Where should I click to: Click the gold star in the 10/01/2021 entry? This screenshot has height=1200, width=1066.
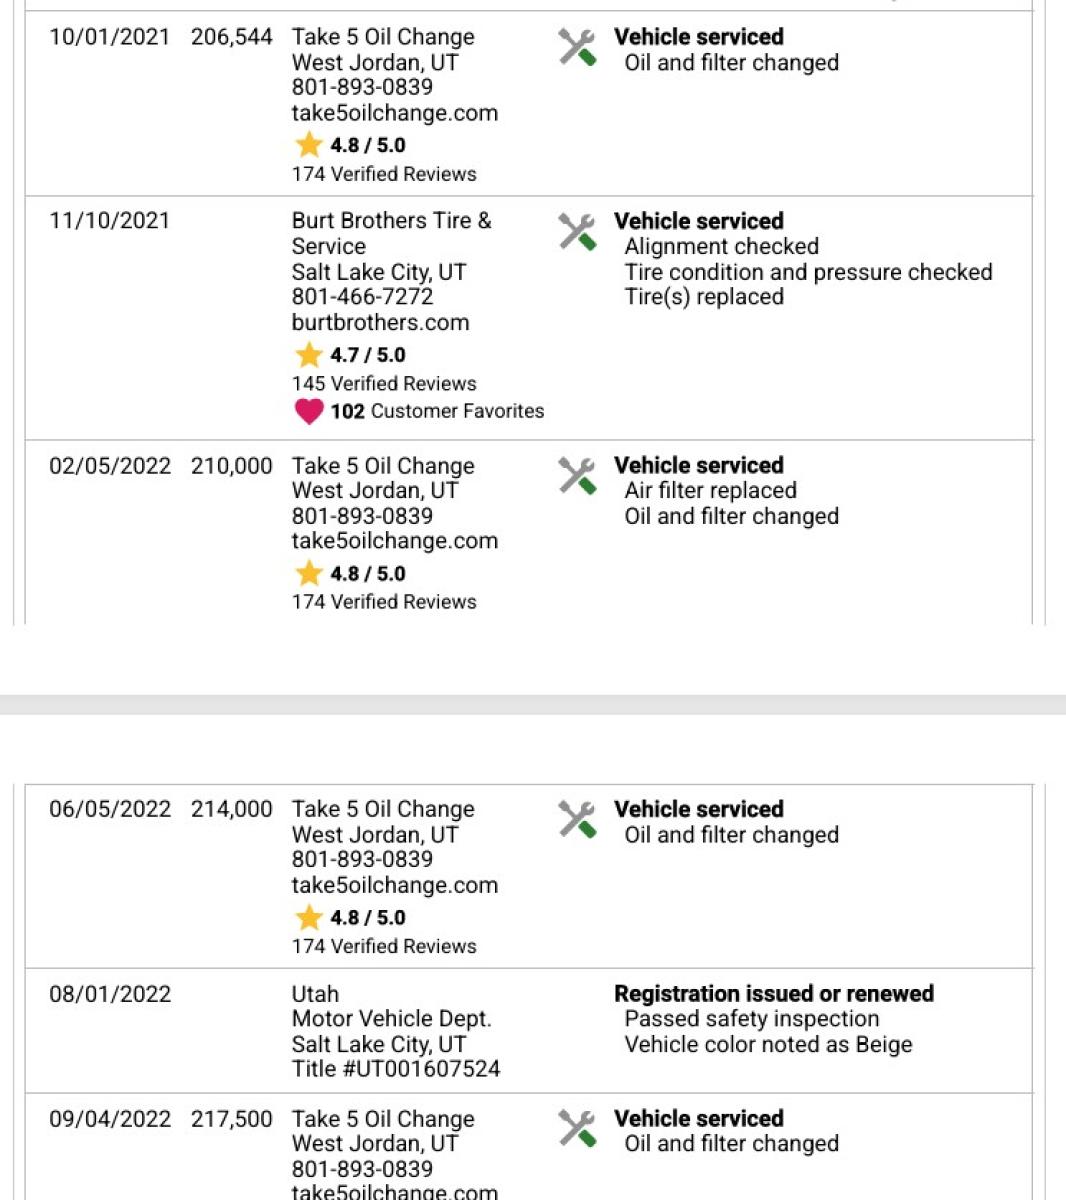[309, 145]
